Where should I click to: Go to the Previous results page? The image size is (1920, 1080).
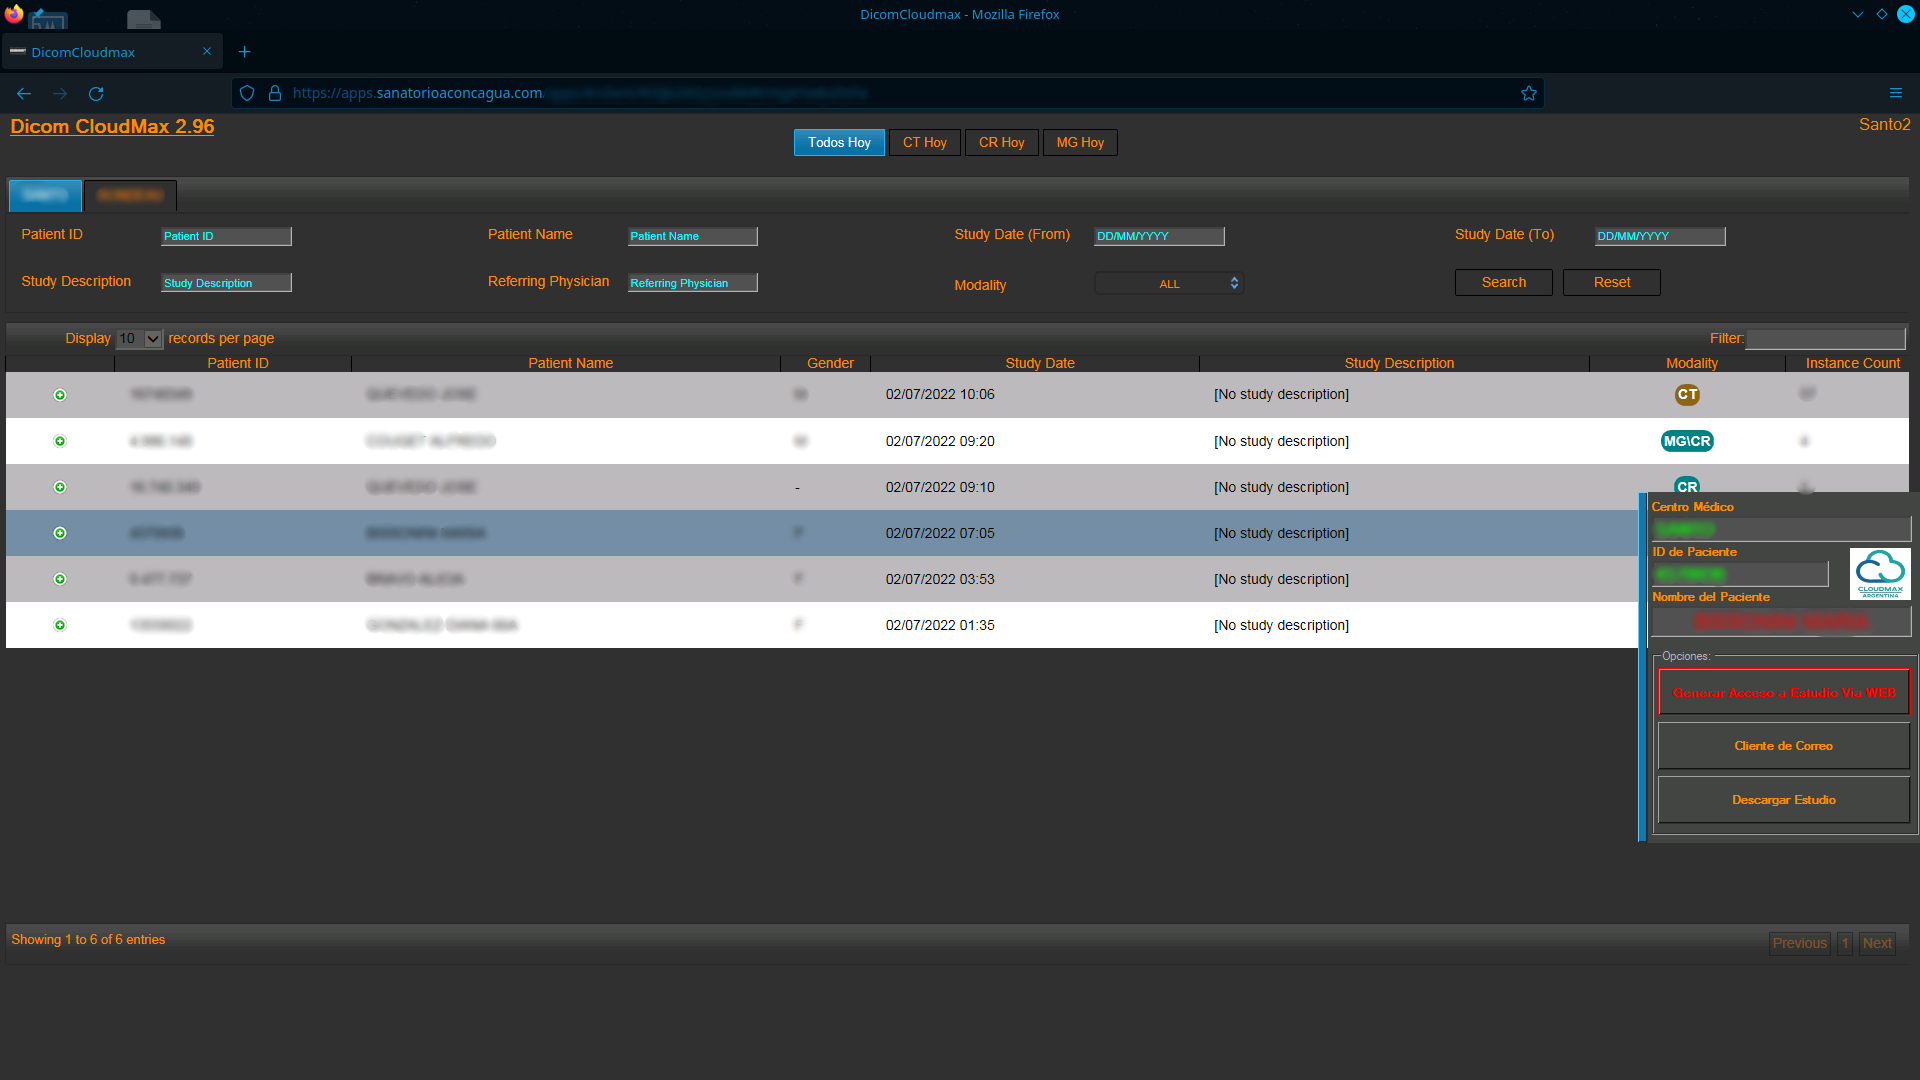coord(1799,943)
